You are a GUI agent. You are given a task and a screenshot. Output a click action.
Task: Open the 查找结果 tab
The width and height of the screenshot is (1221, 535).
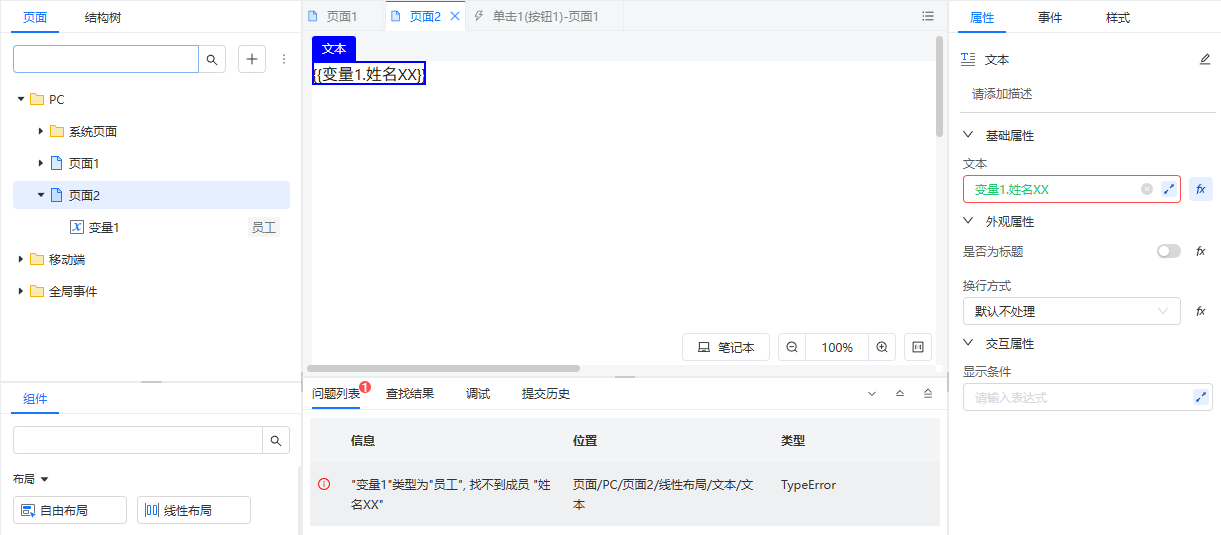pyautogui.click(x=410, y=394)
